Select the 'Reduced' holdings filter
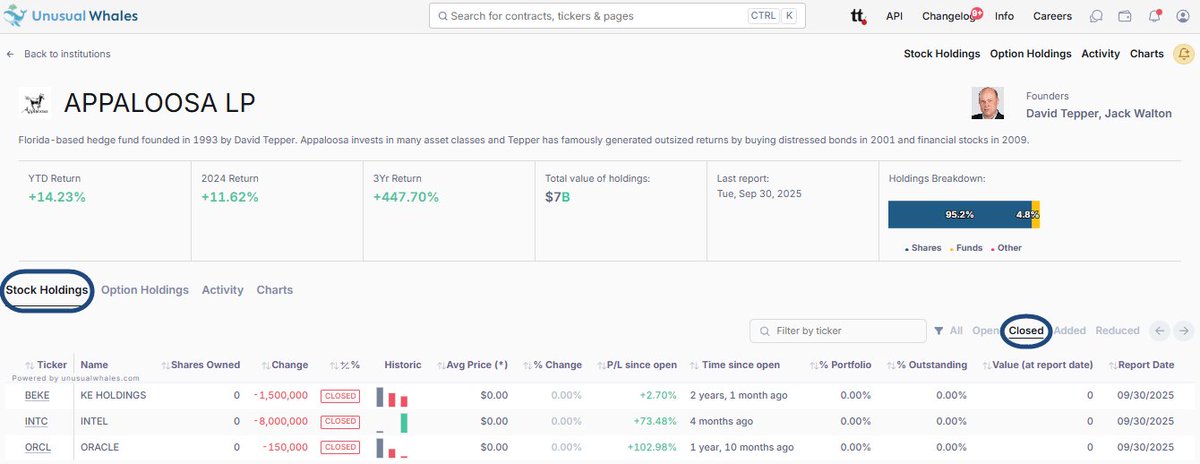Screen dimensions: 1200x464 pos(1117,331)
